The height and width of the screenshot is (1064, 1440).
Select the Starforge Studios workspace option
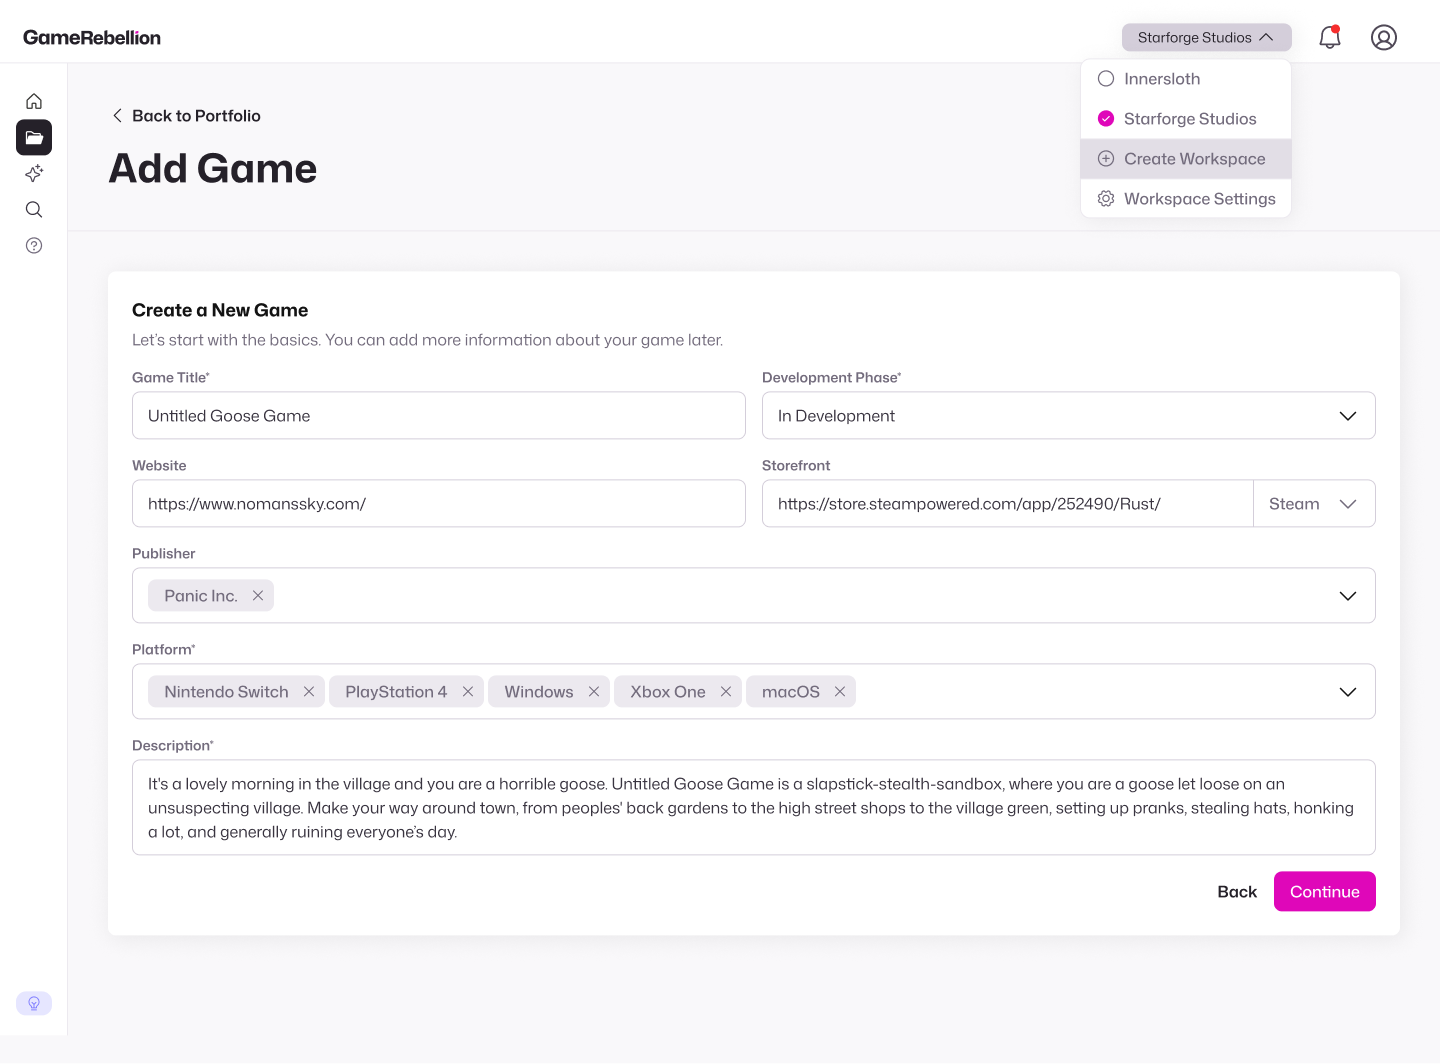pos(1190,118)
